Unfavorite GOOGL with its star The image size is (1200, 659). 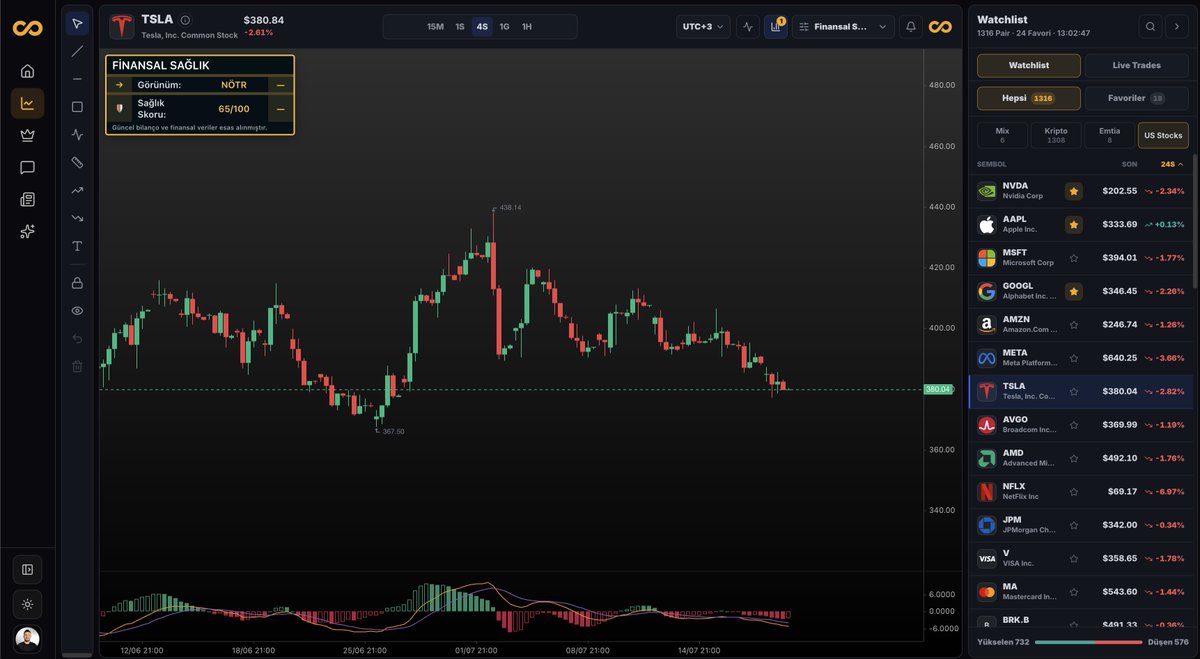1073,291
